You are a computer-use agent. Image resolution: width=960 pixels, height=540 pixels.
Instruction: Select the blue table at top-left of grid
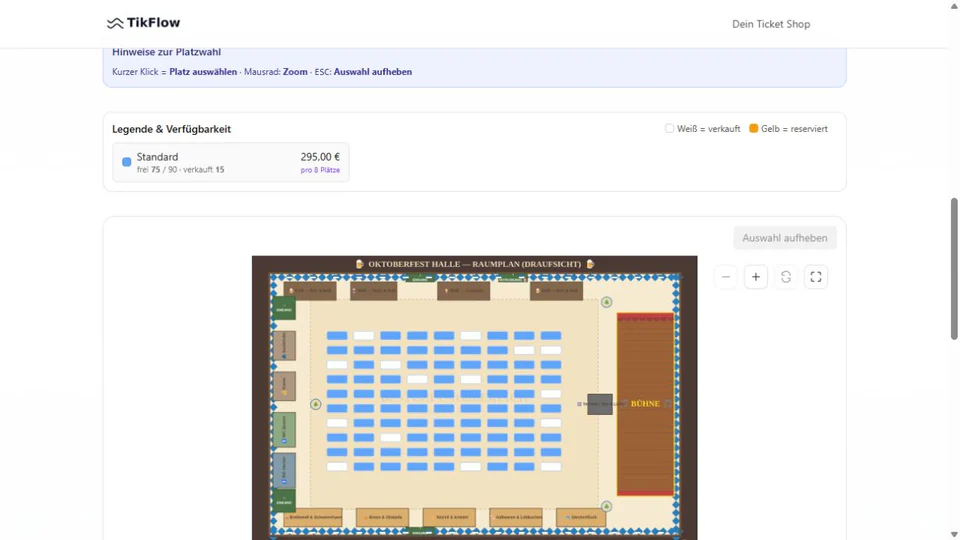[337, 336]
